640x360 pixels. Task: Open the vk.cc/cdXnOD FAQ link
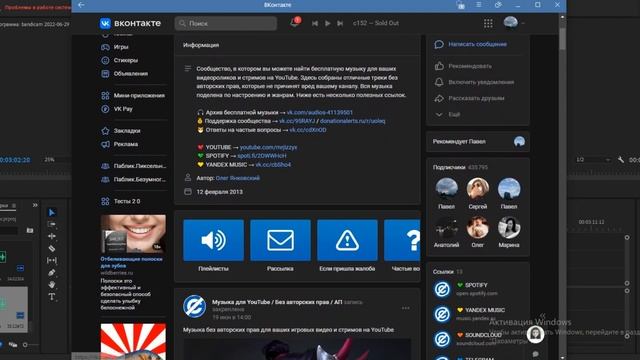pyautogui.click(x=308, y=130)
